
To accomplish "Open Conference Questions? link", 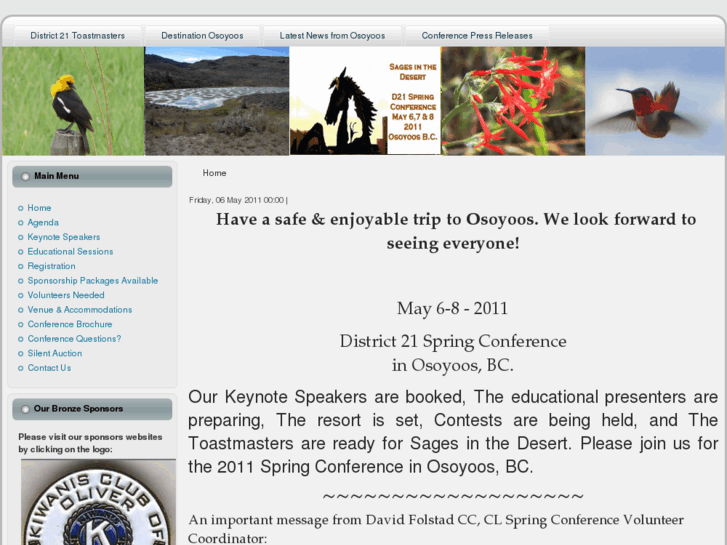I will tap(74, 339).
